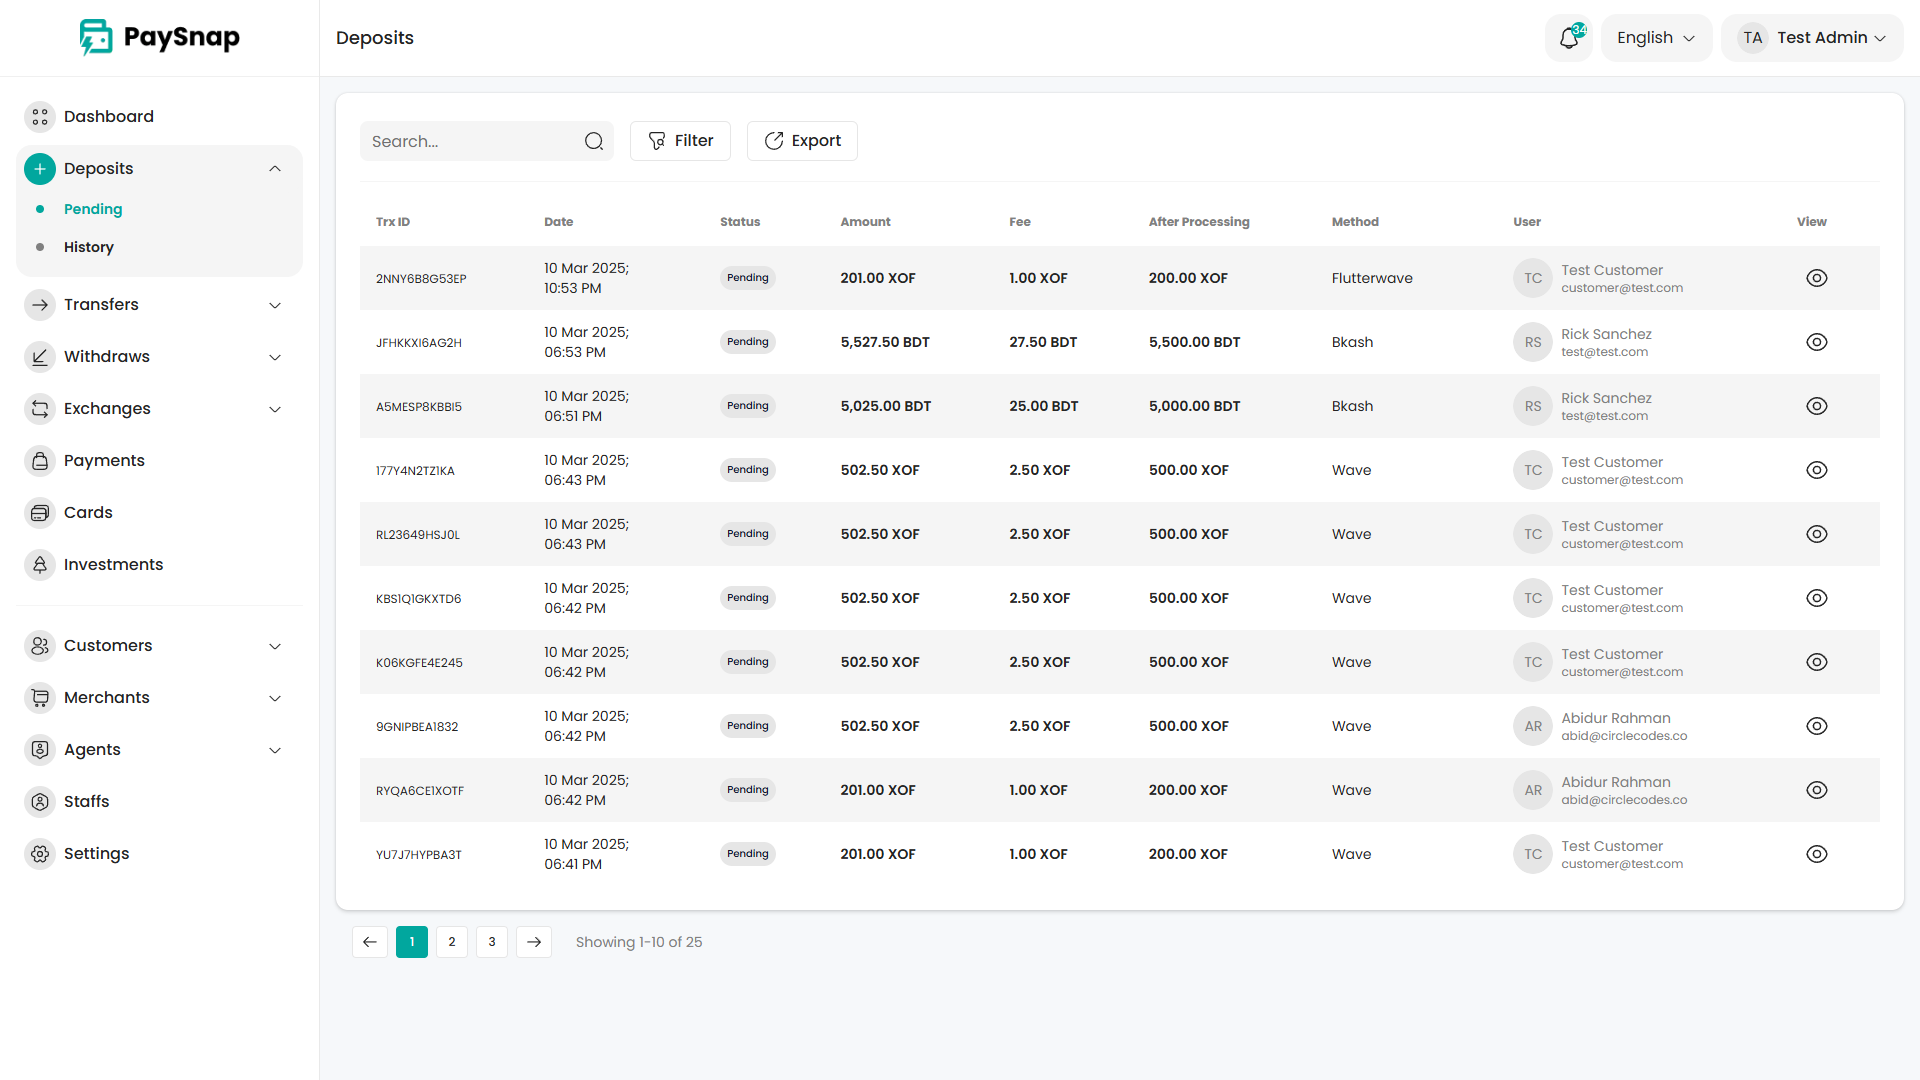The width and height of the screenshot is (1920, 1080).
Task: Open the Cards sidebar icon
Action: 40,513
